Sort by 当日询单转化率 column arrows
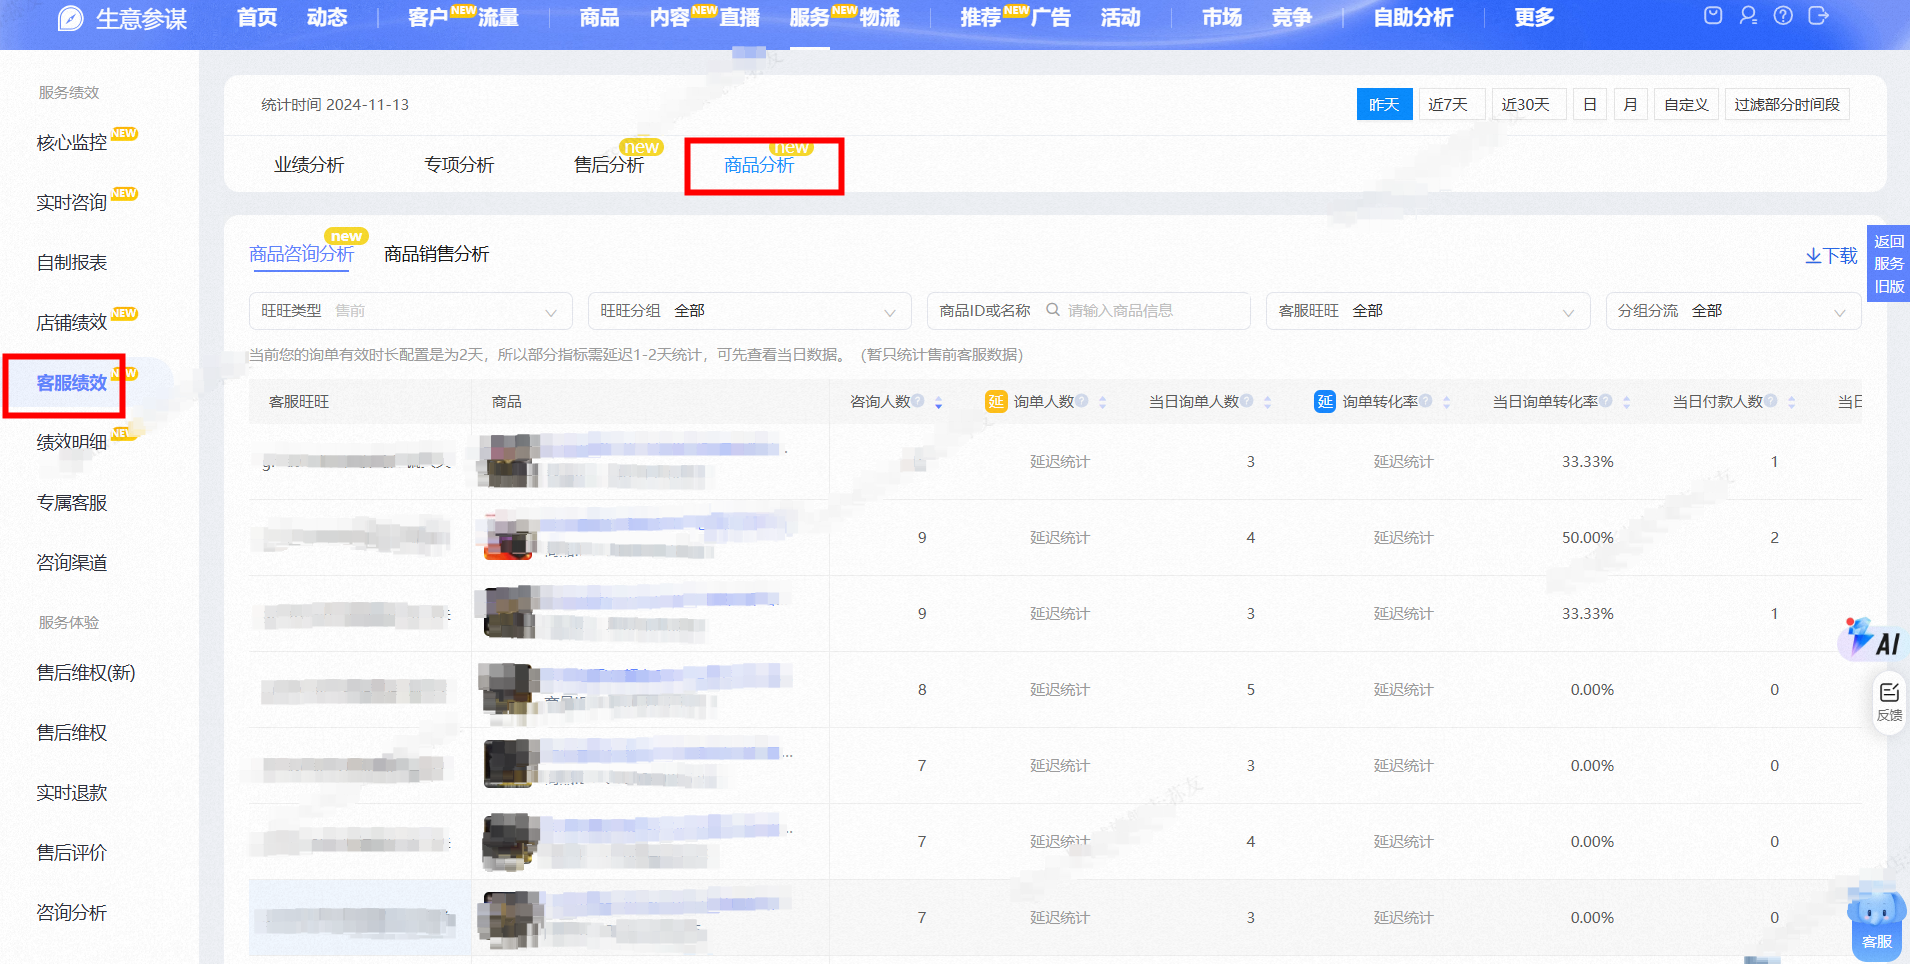The image size is (1910, 964). (1626, 402)
